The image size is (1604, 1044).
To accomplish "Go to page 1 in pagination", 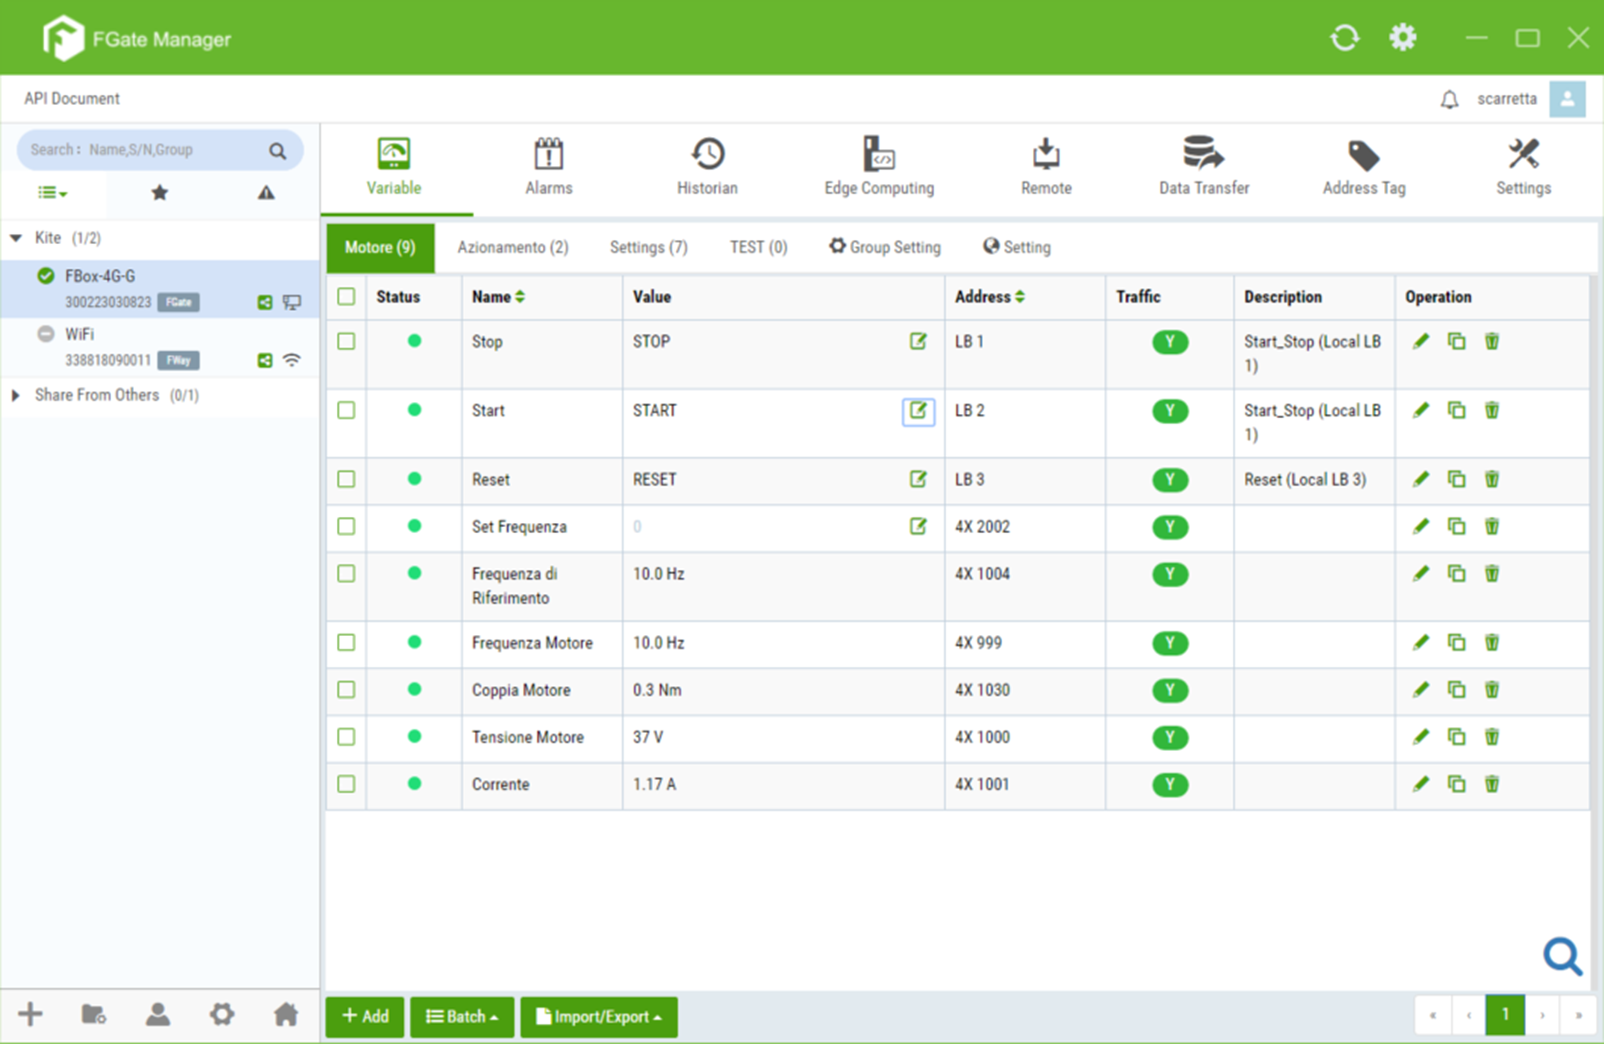I will [1505, 1015].
